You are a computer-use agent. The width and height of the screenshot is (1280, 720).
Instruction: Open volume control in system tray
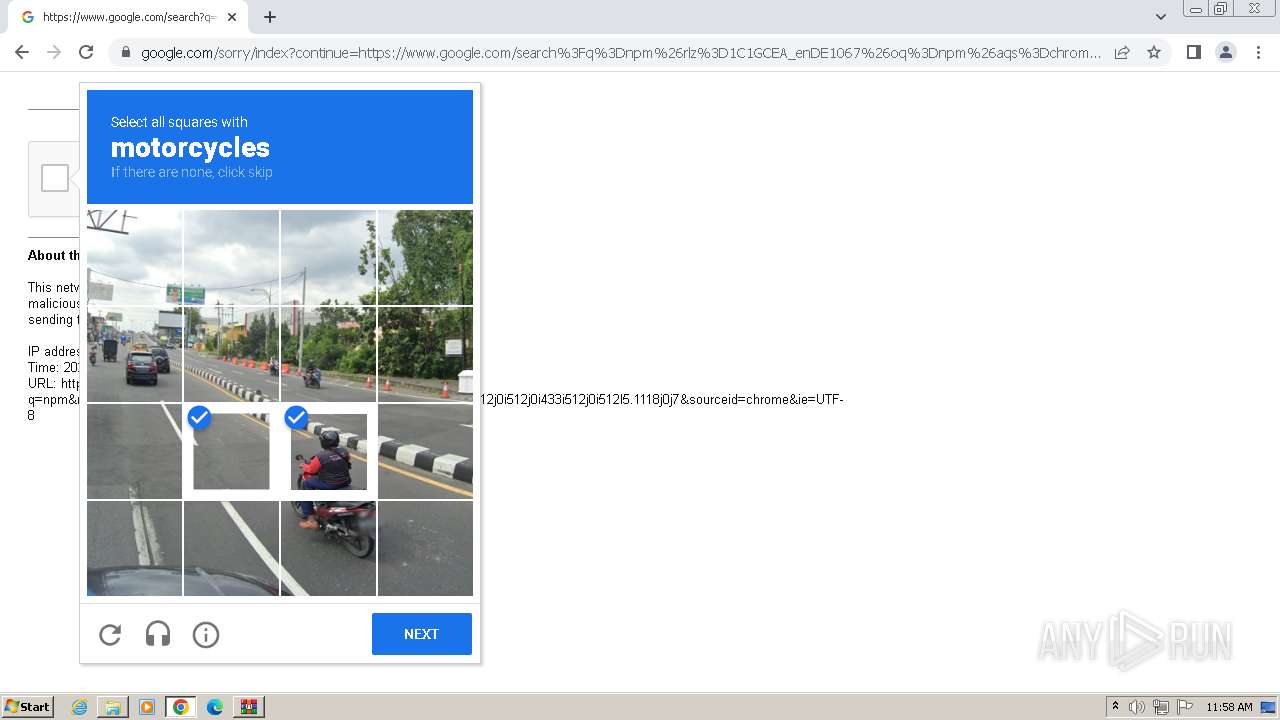1137,707
